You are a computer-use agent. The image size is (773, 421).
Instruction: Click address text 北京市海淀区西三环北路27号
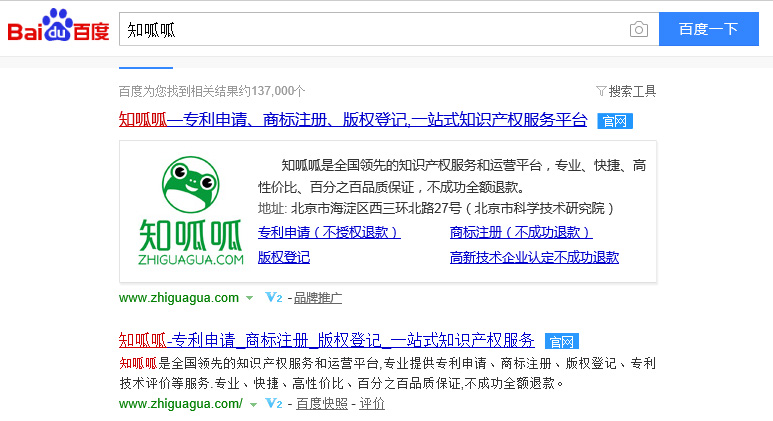click(376, 209)
